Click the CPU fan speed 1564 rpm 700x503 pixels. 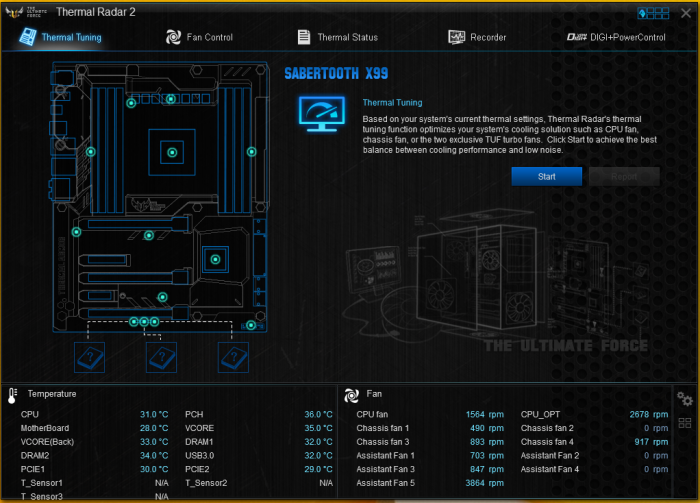(x=485, y=415)
